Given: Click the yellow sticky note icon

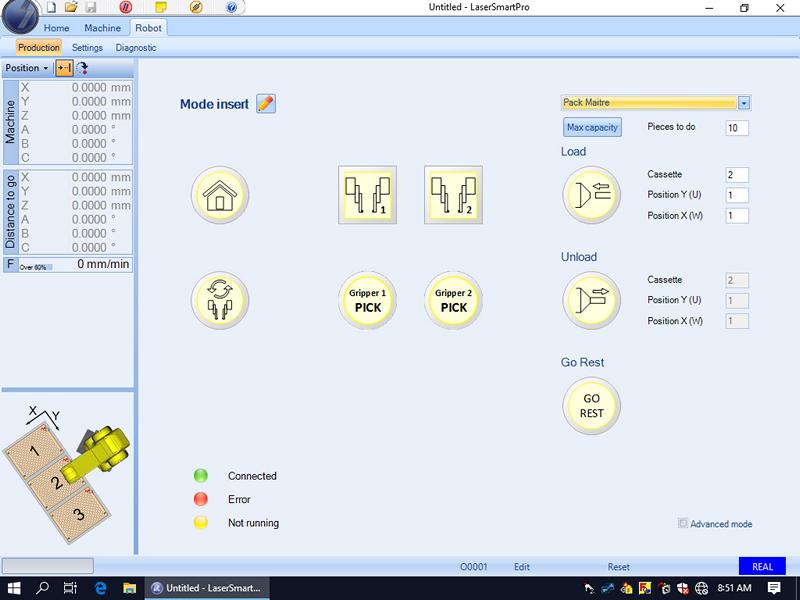Looking at the screenshot, I should (161, 8).
